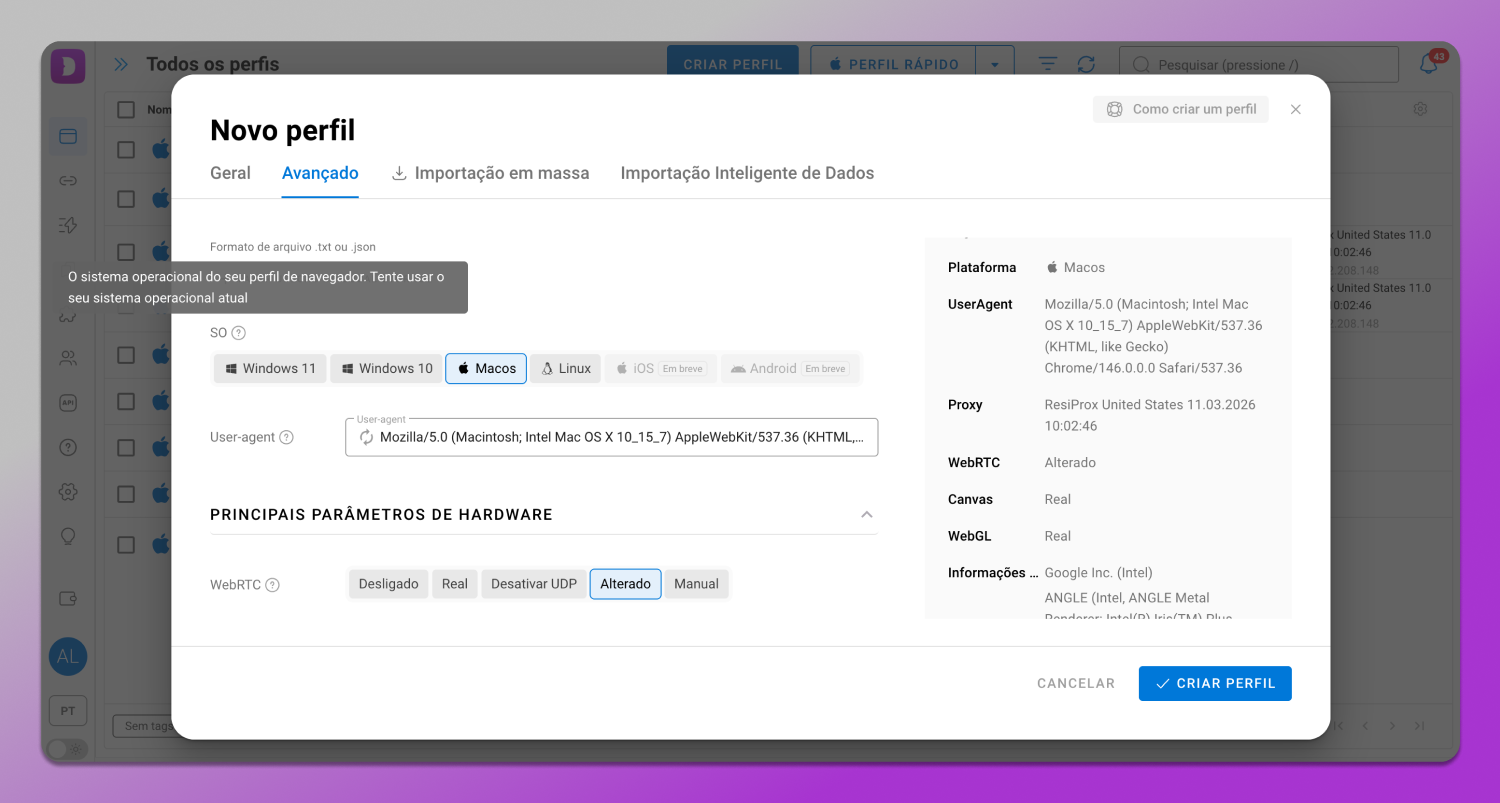Click the help icon beside WebRTC label

coord(272,585)
